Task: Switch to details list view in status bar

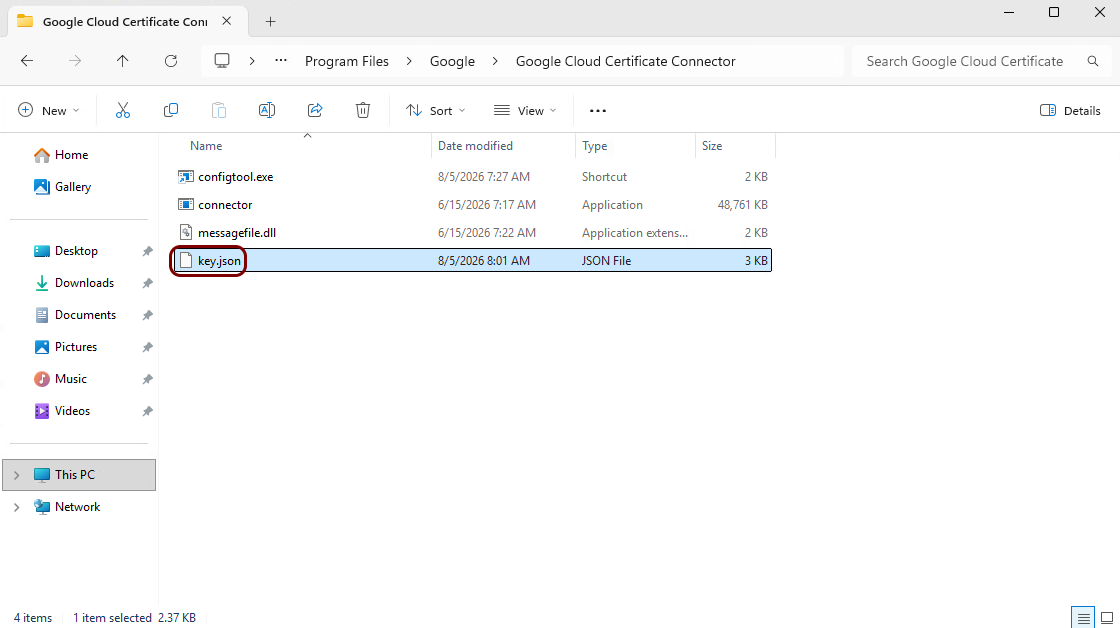Action: [1084, 618]
